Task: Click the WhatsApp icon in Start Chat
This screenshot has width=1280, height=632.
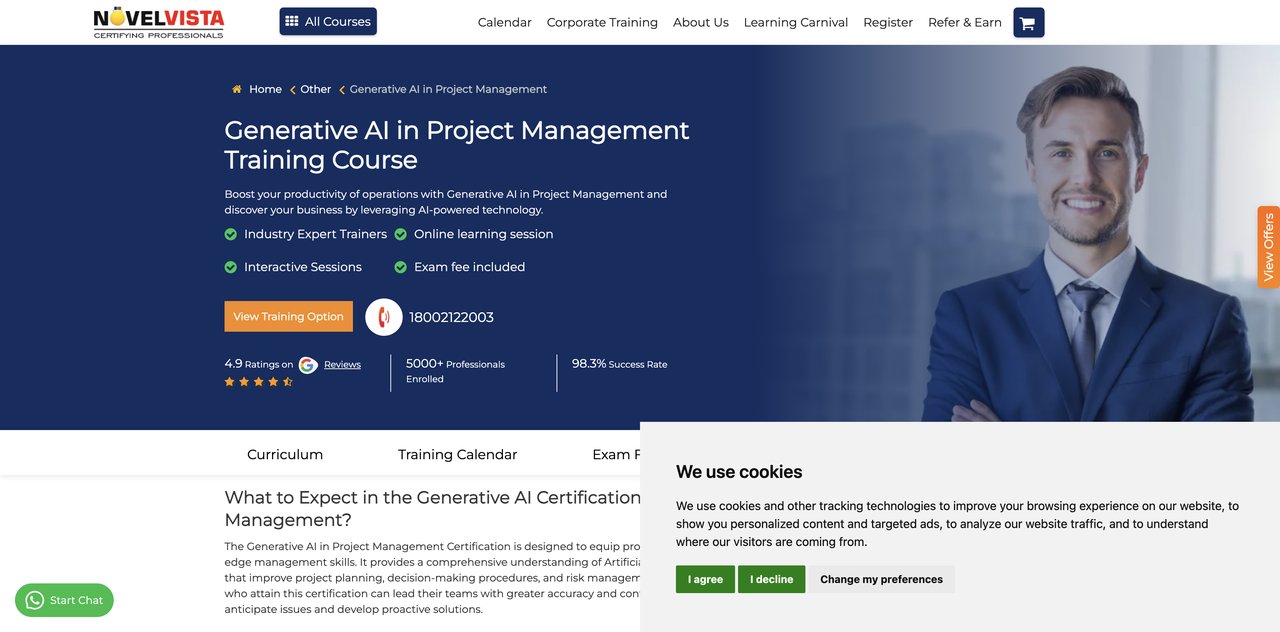Action: 35,600
